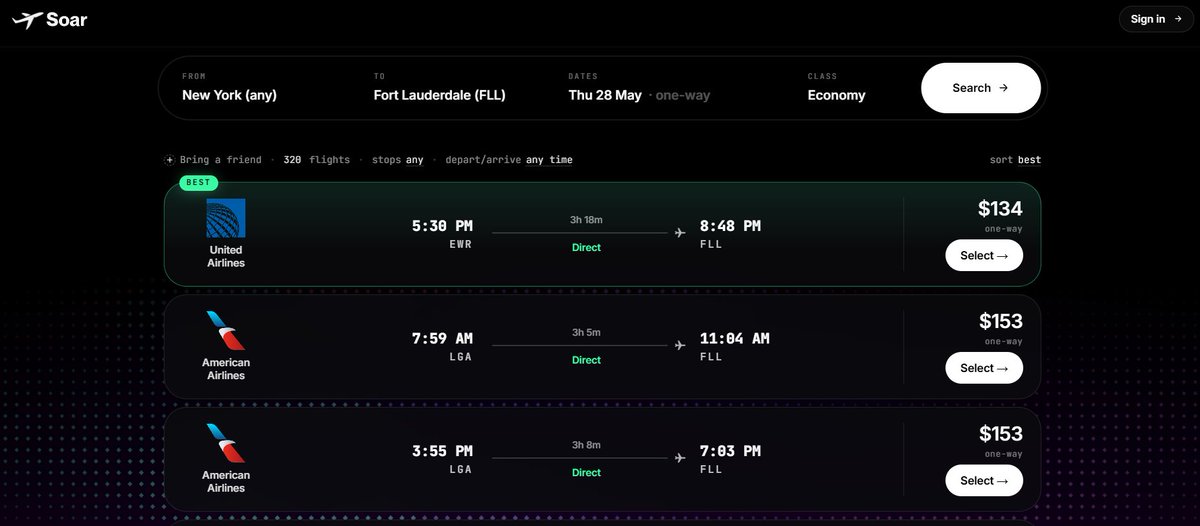Click the 3:55 PM departure time
This screenshot has width=1200, height=526.
[x=442, y=451]
